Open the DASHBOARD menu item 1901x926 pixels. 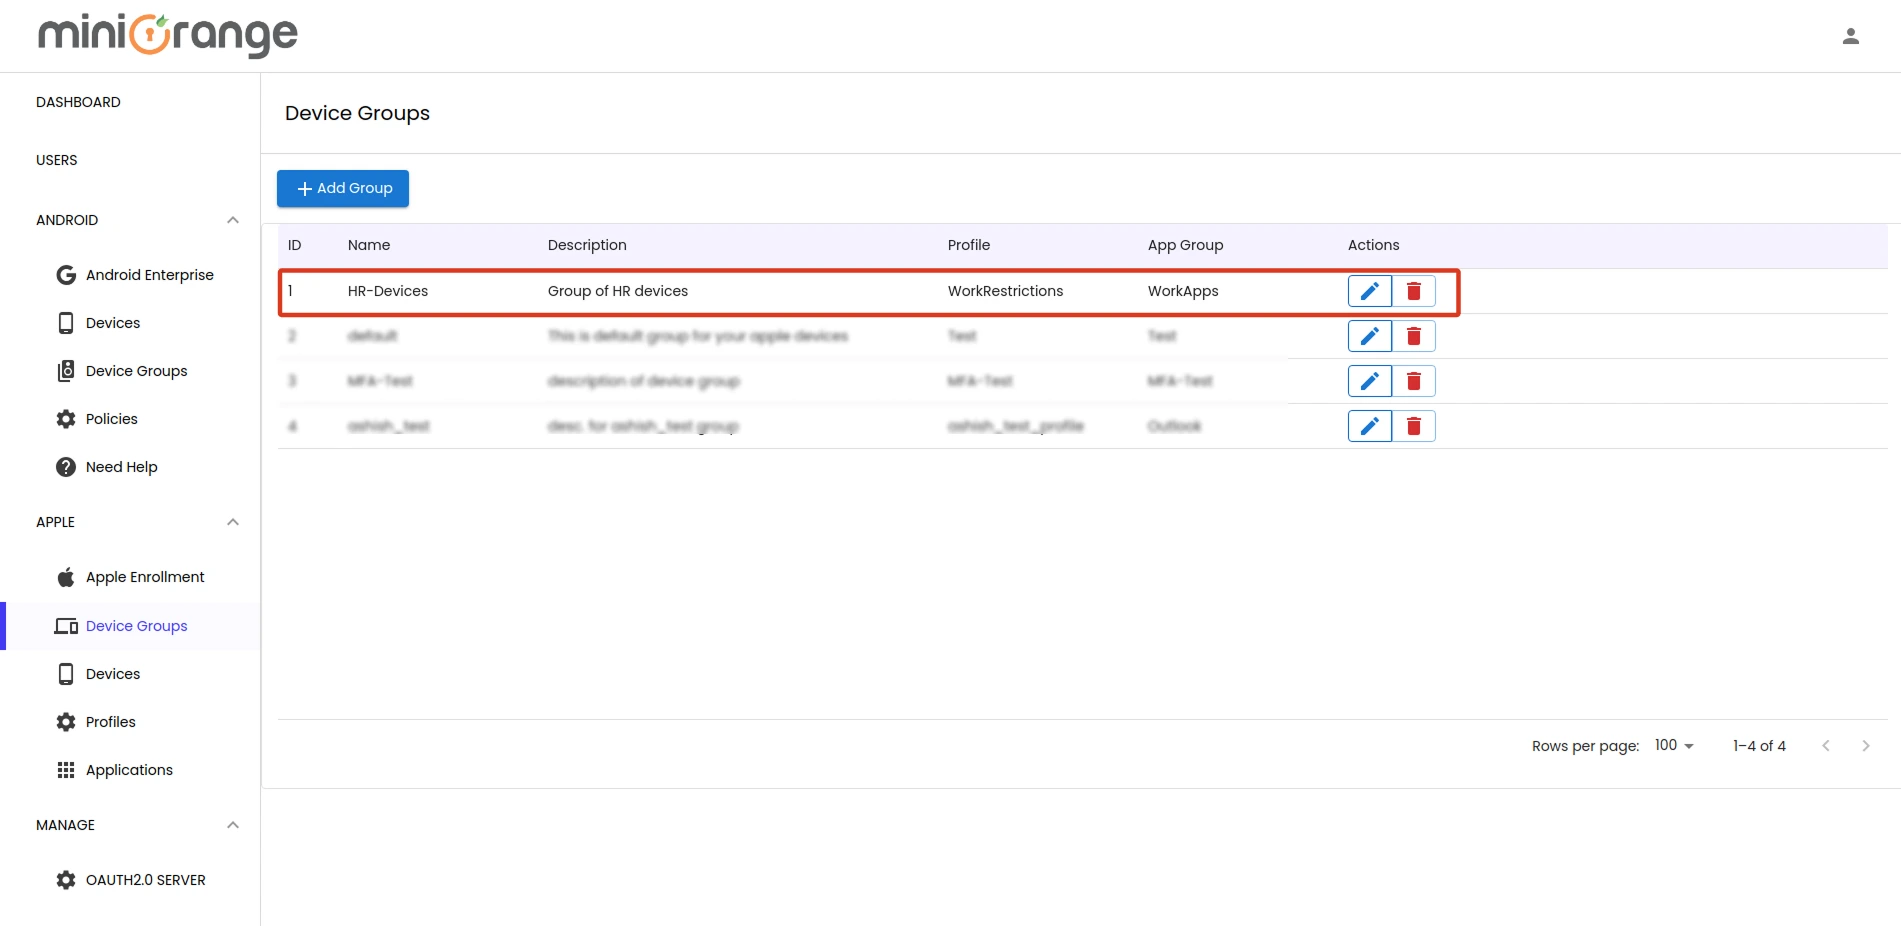tap(78, 101)
